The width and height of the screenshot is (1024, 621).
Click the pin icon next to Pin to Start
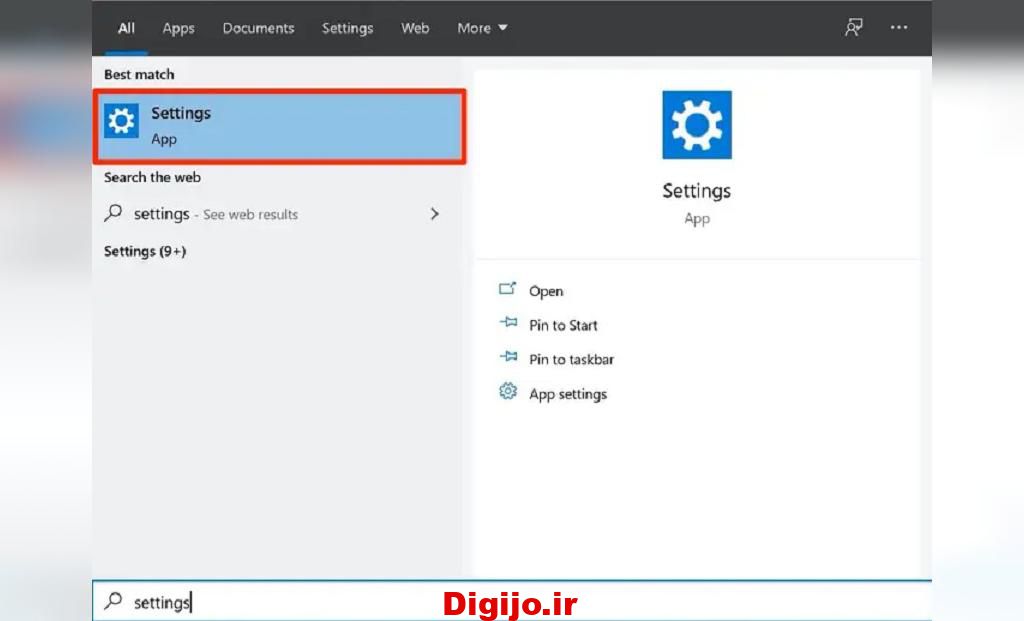point(508,323)
